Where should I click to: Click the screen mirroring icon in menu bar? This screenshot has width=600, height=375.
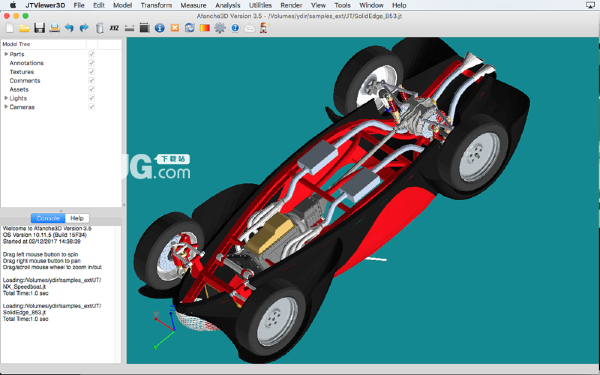[590, 5]
